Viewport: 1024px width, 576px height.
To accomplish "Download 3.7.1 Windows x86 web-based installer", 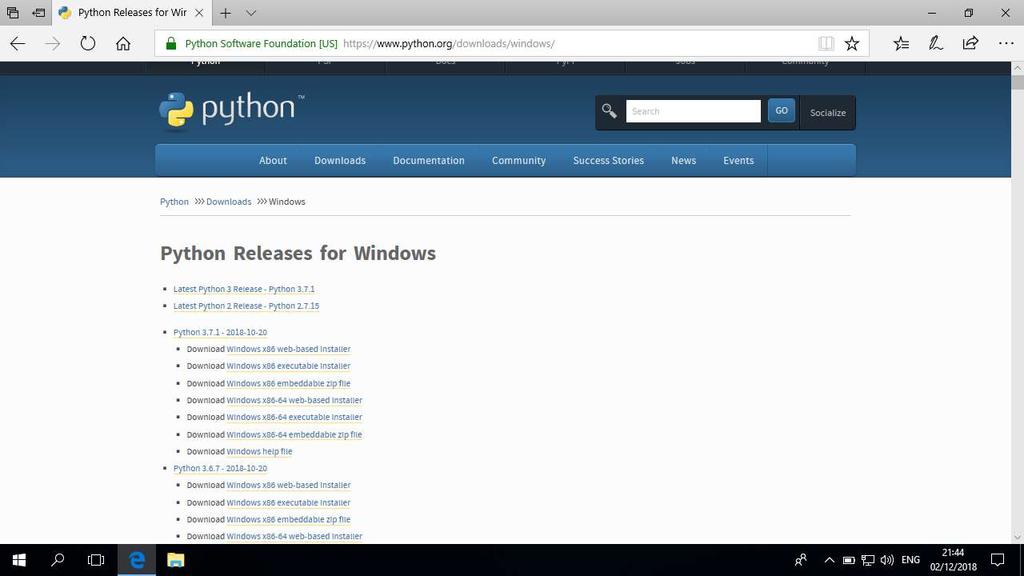I will (288, 349).
